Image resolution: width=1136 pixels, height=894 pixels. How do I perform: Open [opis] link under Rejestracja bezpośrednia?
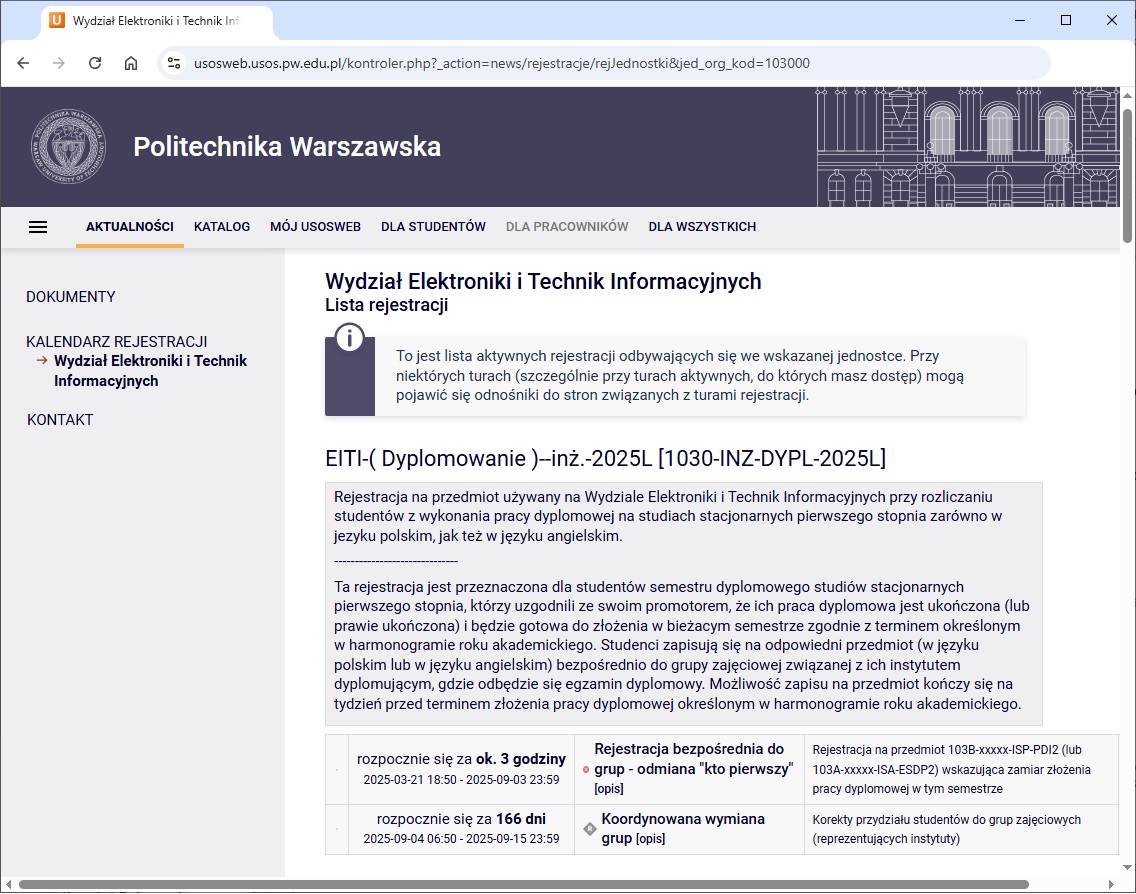[609, 789]
